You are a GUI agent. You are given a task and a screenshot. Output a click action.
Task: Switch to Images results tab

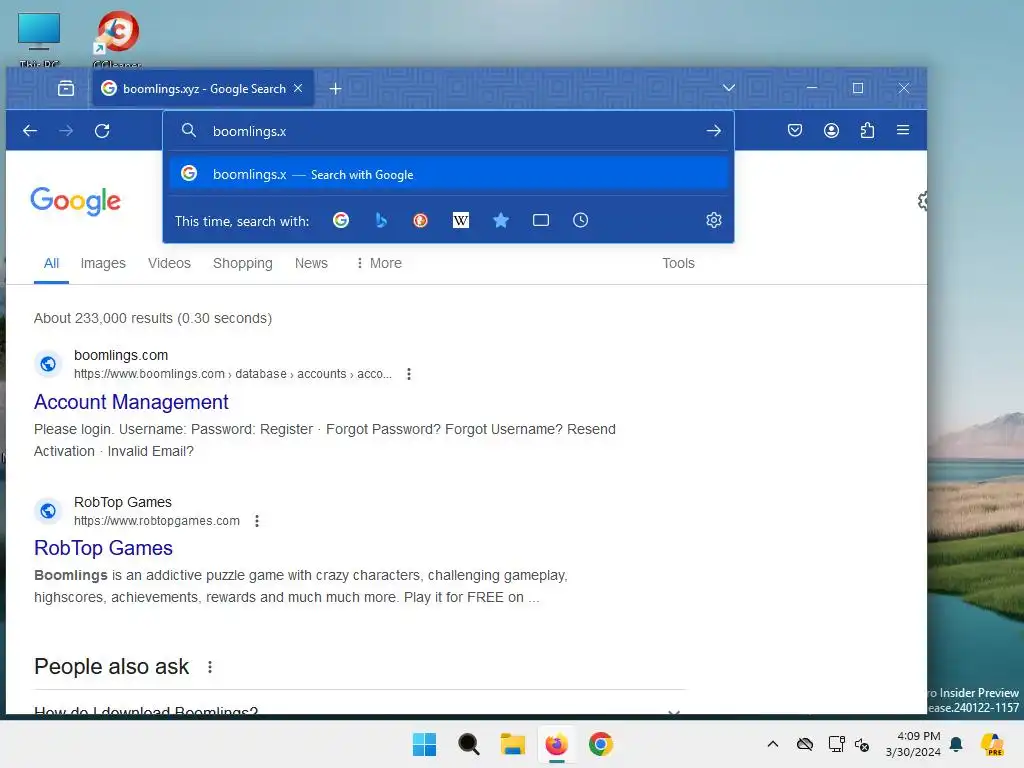pyautogui.click(x=103, y=263)
